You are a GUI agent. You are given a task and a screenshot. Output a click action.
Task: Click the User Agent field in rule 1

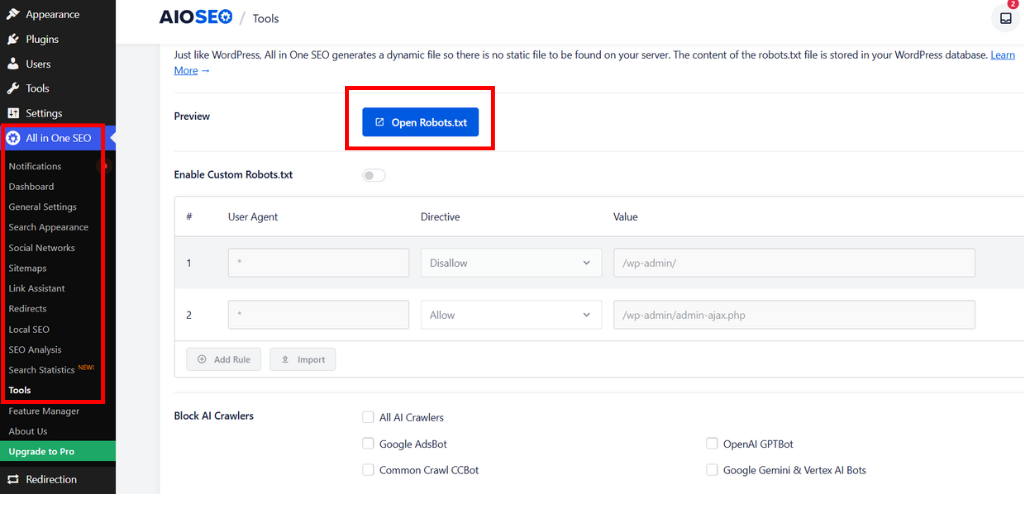coord(319,263)
